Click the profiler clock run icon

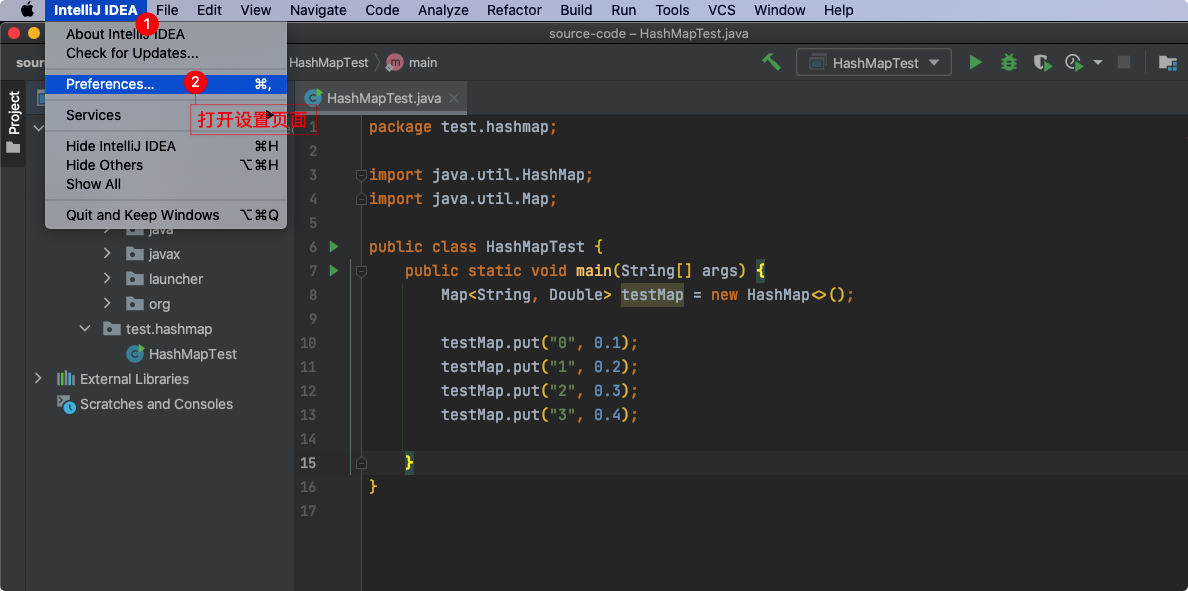point(1074,63)
